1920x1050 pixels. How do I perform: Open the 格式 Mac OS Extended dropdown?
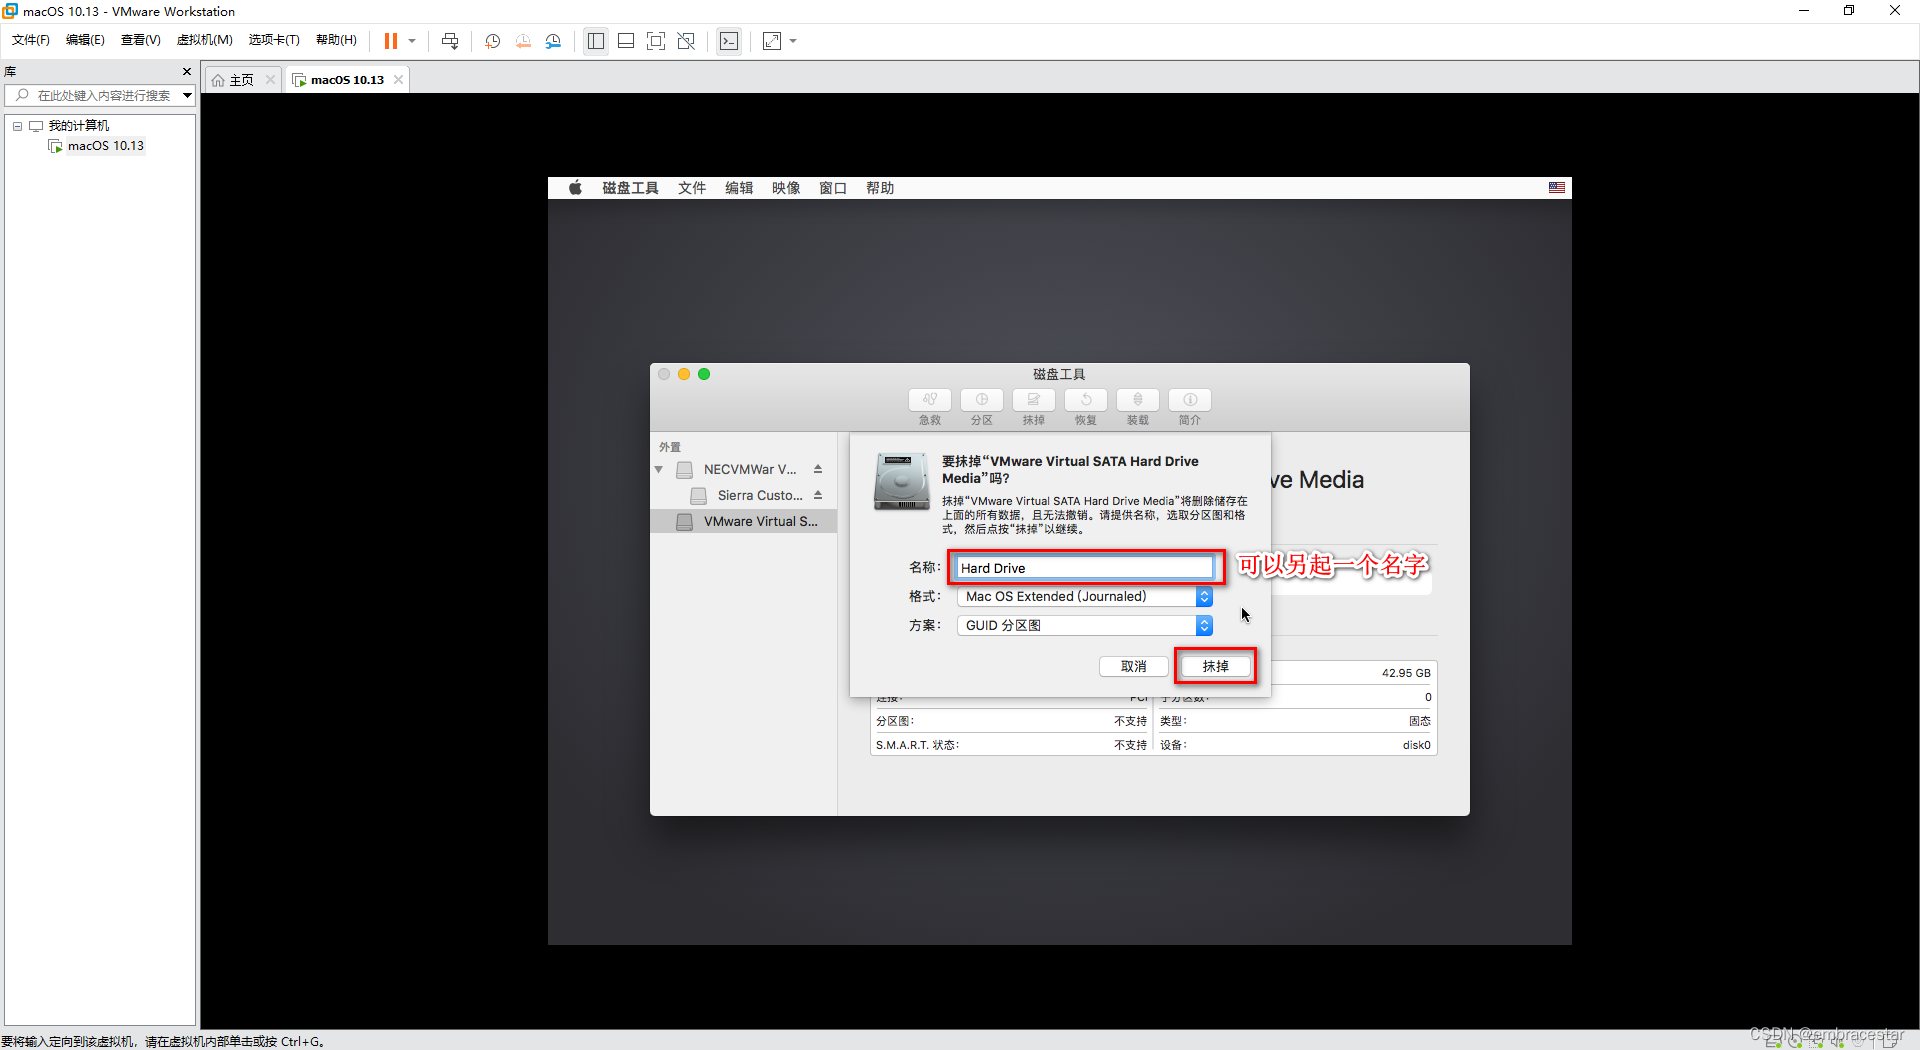1084,597
